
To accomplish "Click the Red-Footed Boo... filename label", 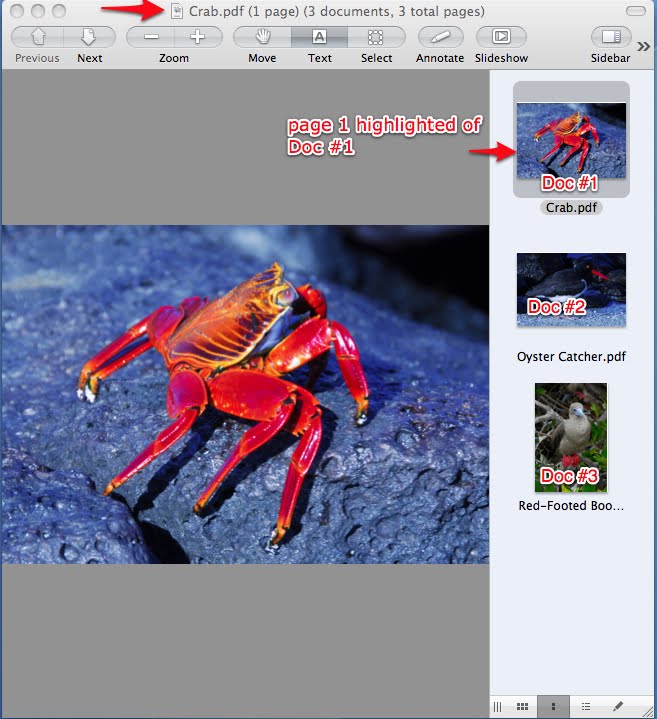I will (571, 505).
